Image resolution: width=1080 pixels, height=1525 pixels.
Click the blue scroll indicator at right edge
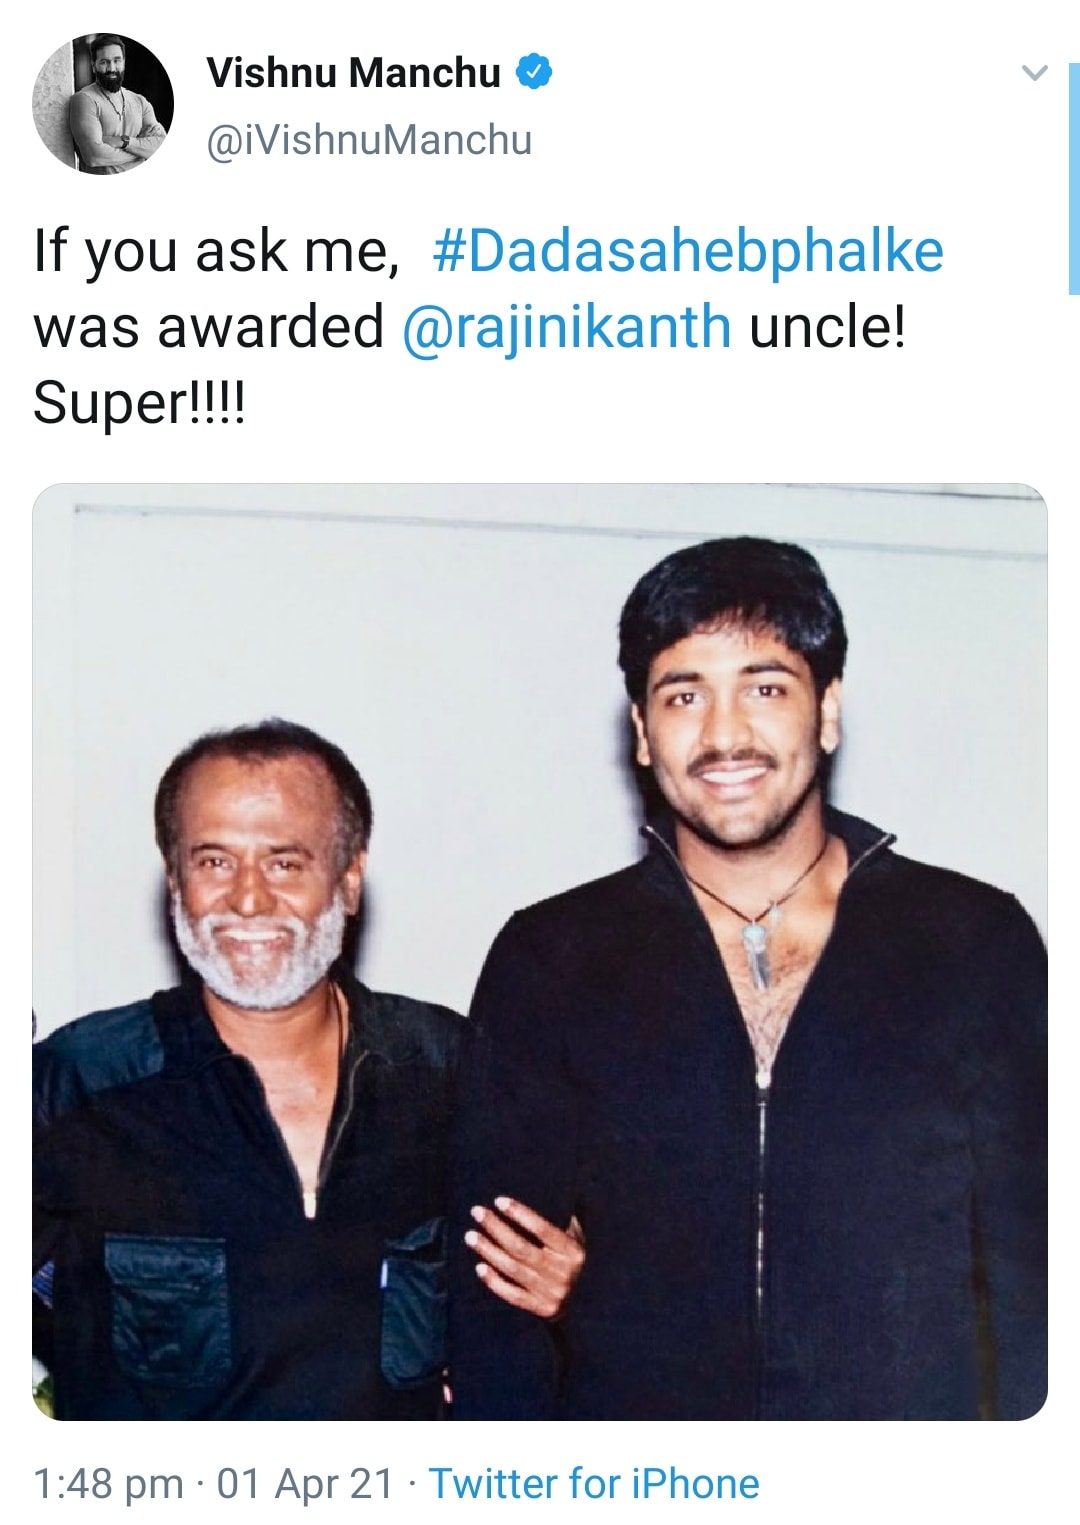1074,177
